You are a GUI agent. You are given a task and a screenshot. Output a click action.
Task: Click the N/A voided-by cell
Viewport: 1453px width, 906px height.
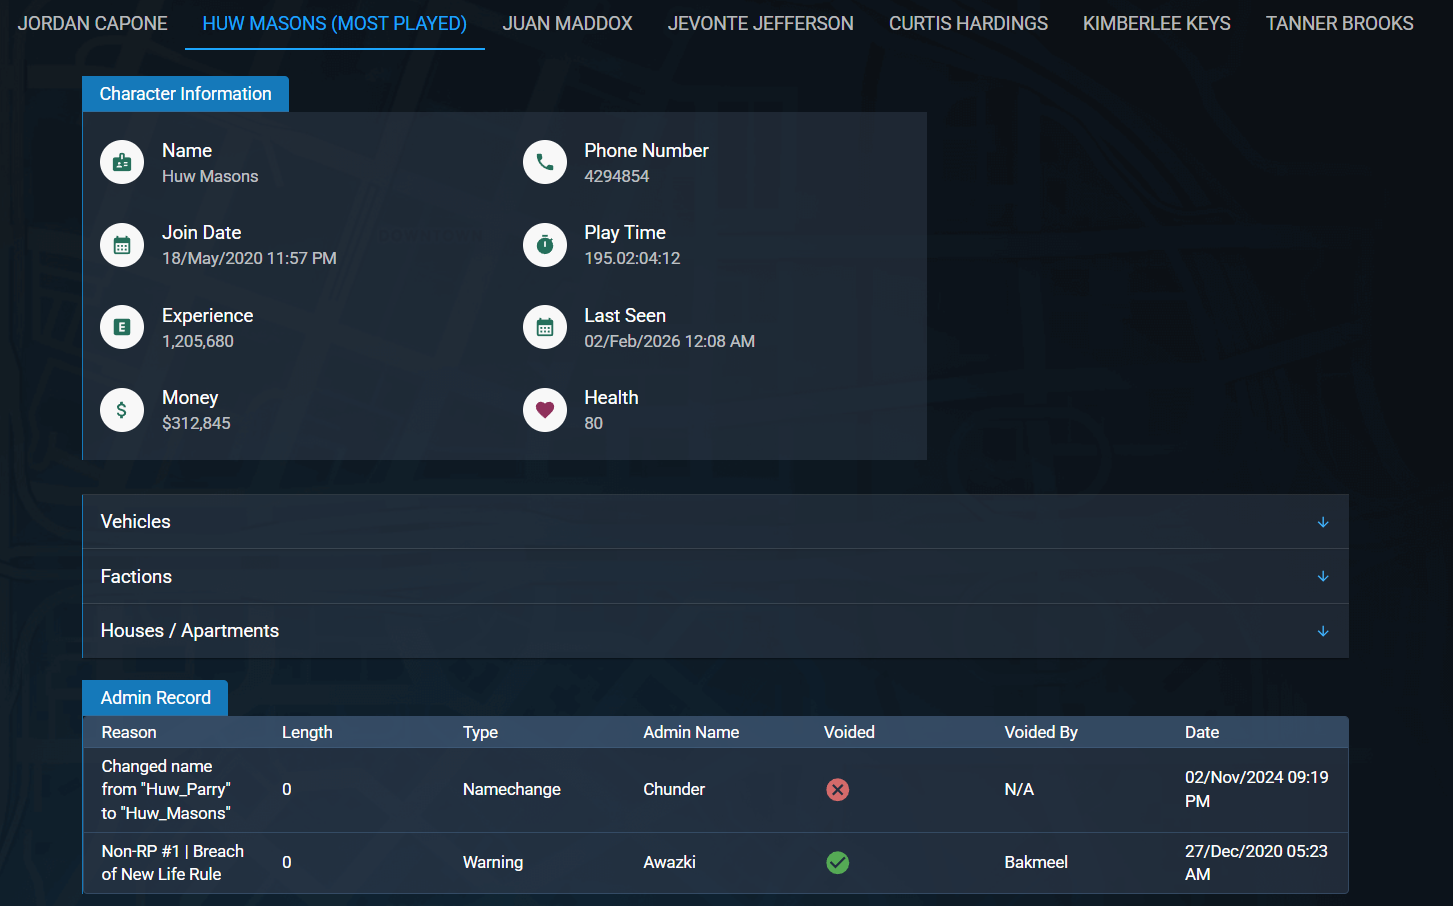pyautogui.click(x=1019, y=790)
